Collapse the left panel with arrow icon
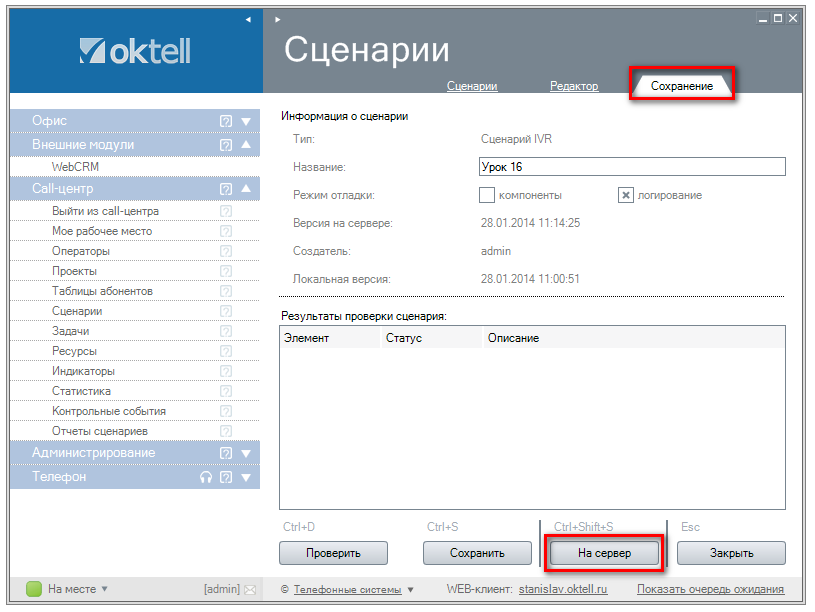 tap(249, 19)
